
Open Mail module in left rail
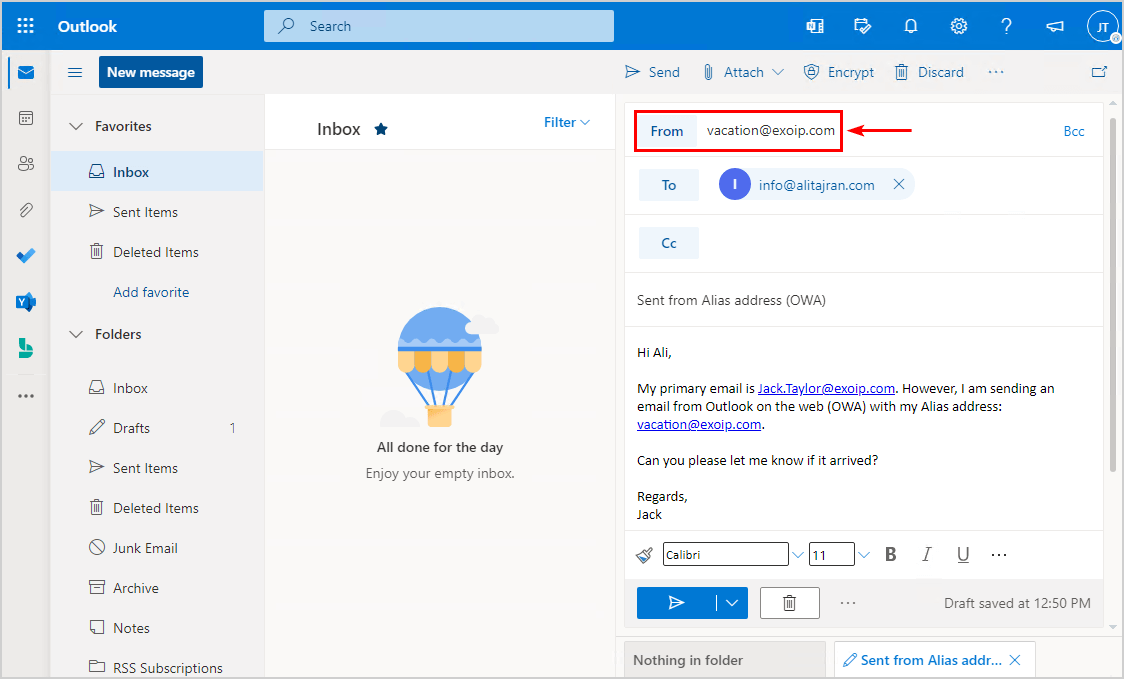(x=26, y=72)
